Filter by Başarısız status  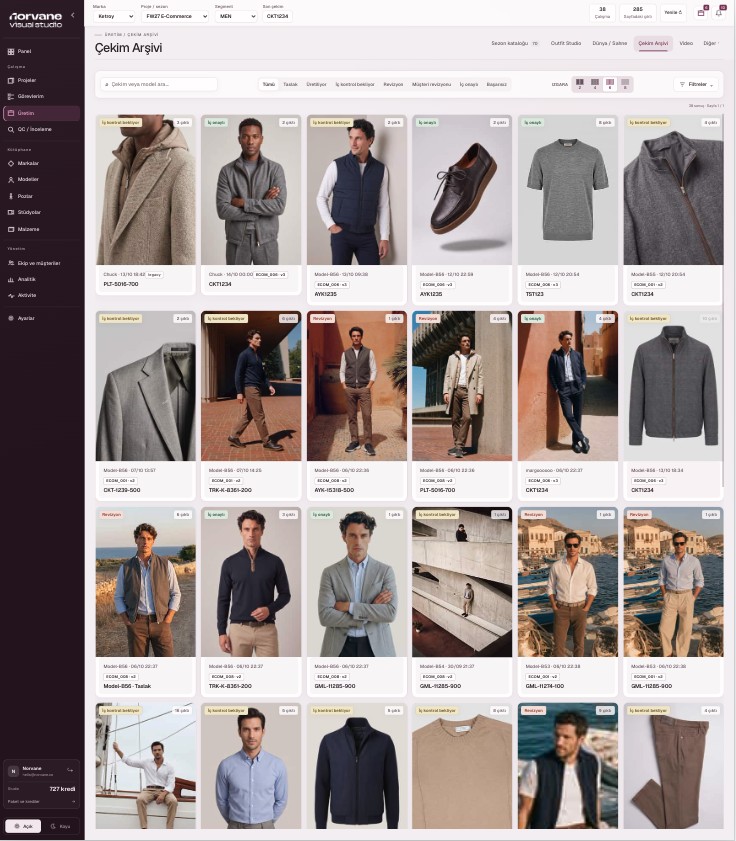coord(496,84)
